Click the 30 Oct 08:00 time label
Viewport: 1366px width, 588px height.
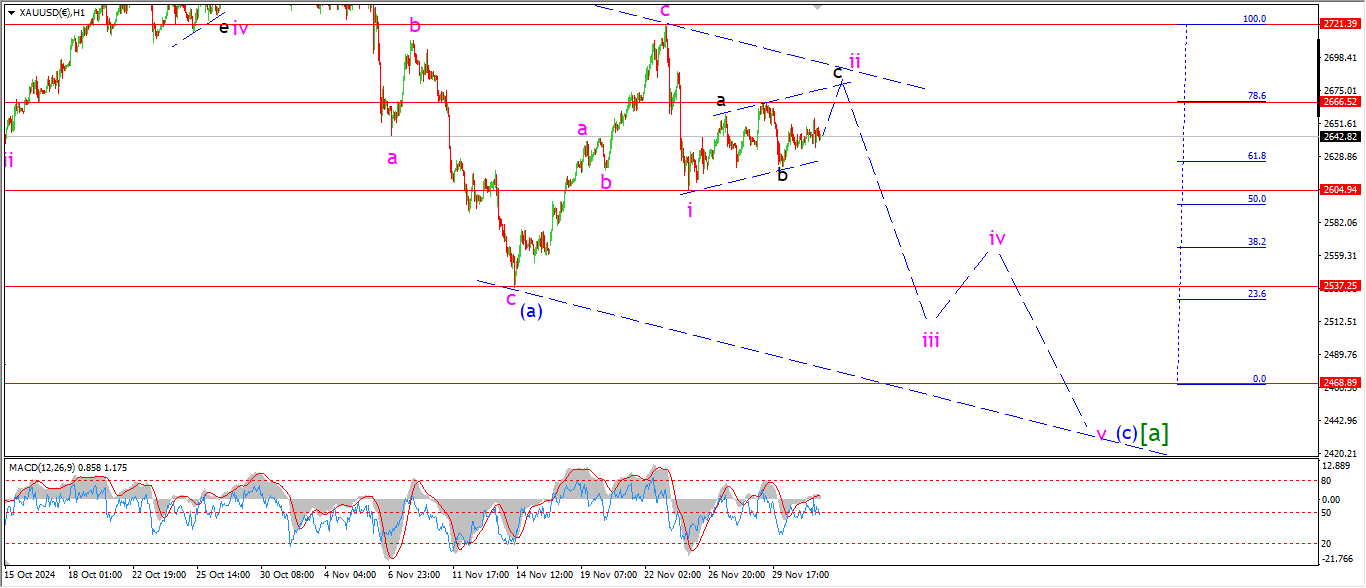click(287, 575)
